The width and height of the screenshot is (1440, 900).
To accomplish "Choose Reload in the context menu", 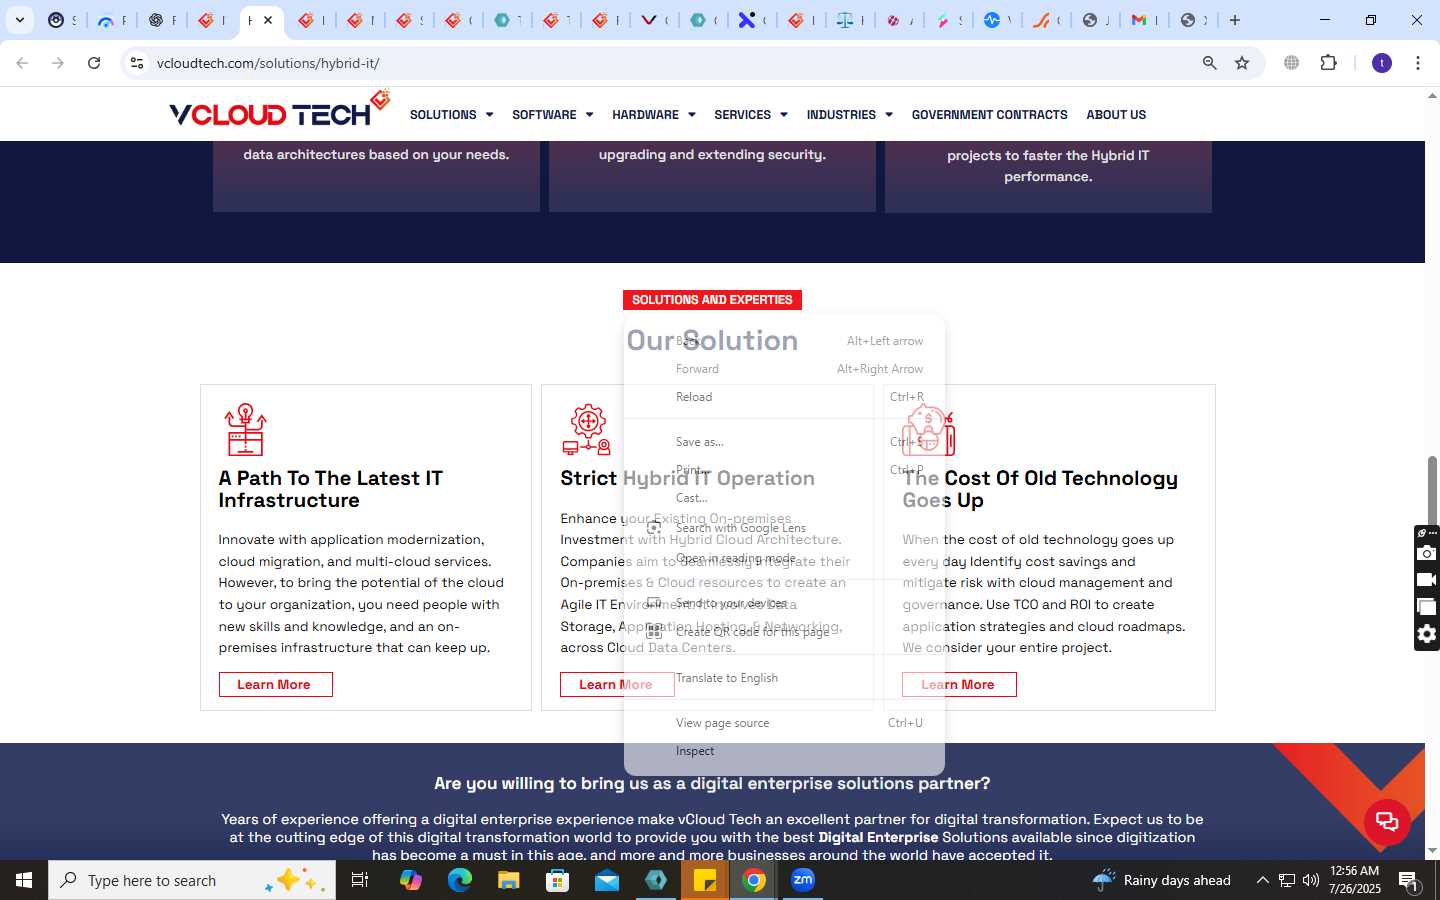I will point(784,397).
